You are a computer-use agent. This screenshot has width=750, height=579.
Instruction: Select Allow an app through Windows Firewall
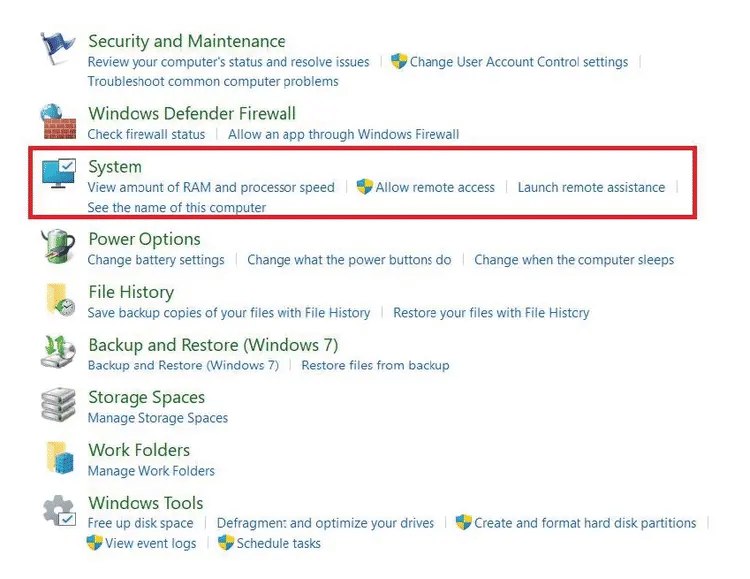click(343, 134)
